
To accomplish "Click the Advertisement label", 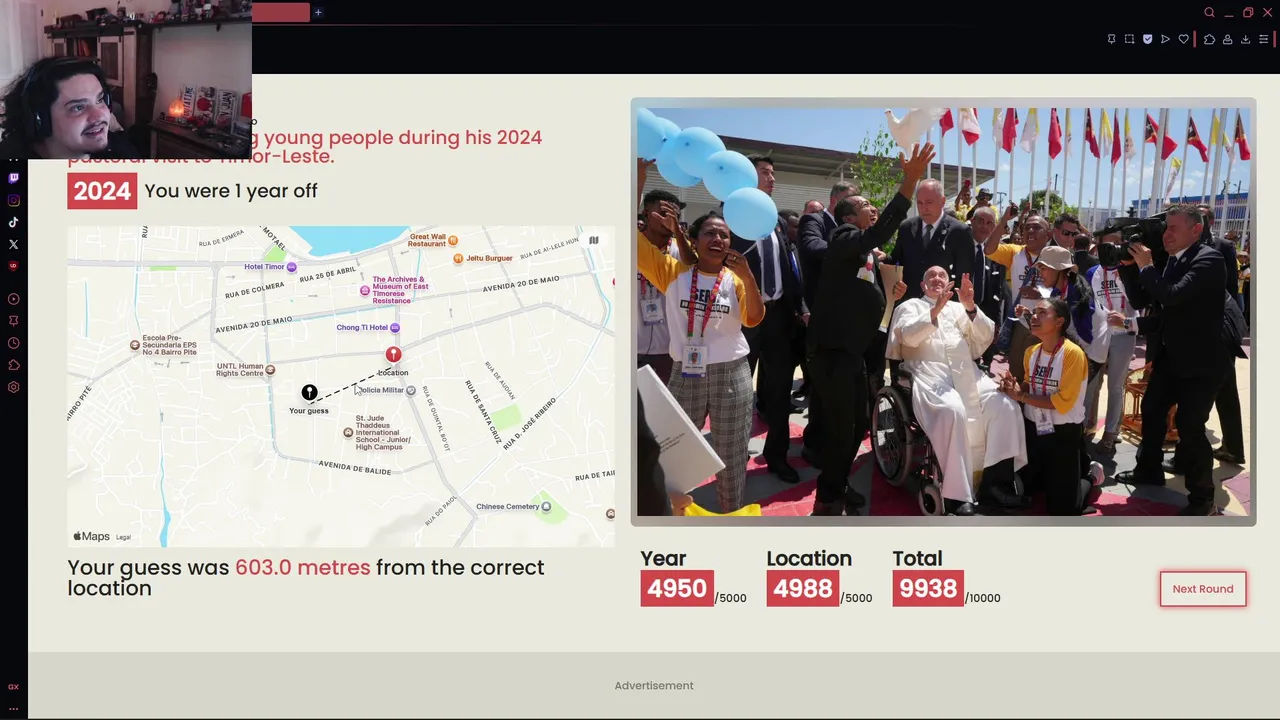I will click(654, 686).
